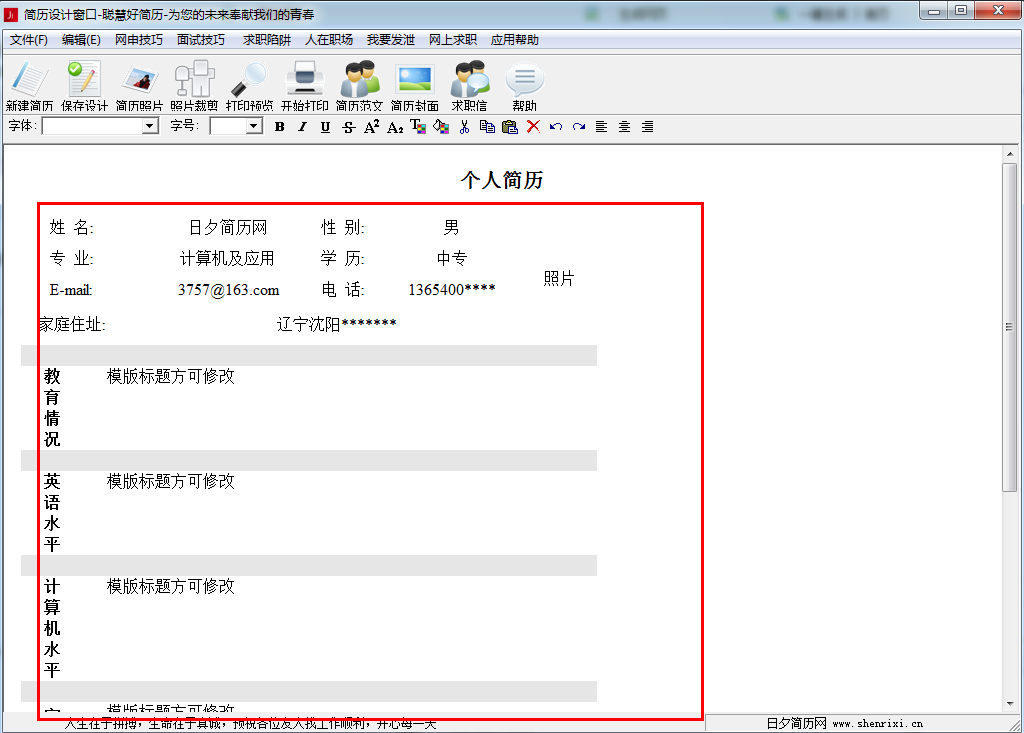Open the 面试技巧 menu

tap(201, 40)
